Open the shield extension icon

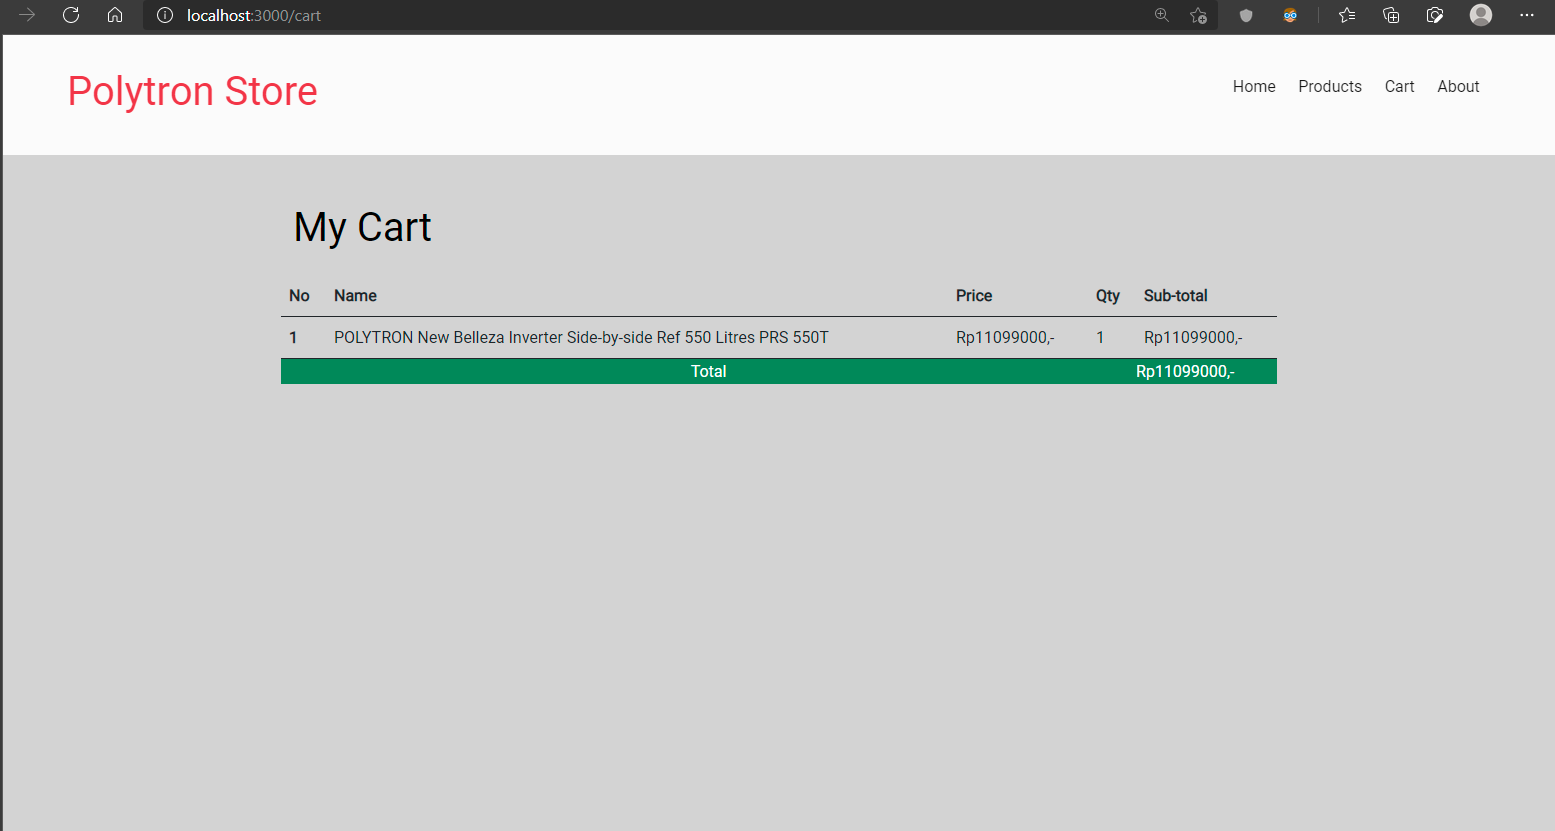(x=1246, y=15)
